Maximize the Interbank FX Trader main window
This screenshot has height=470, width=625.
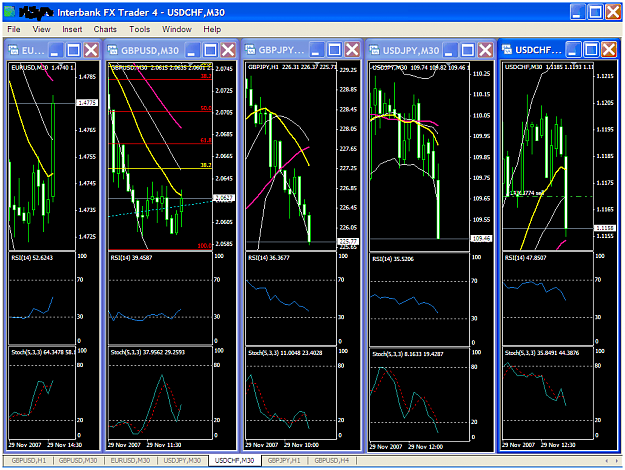click(596, 12)
